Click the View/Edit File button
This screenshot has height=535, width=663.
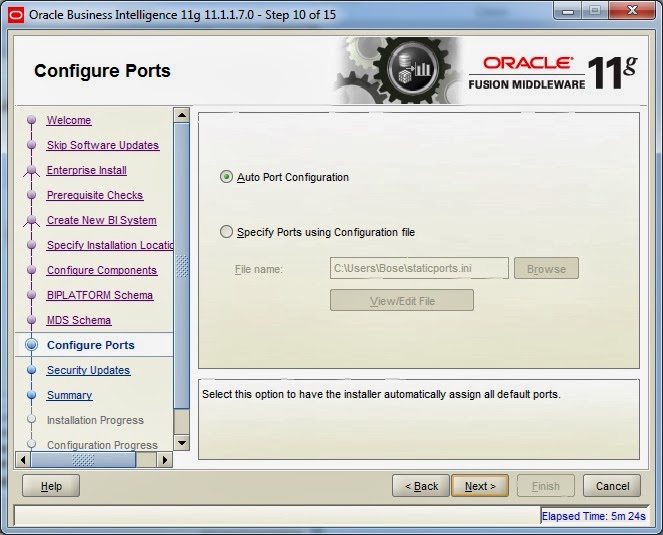[402, 300]
